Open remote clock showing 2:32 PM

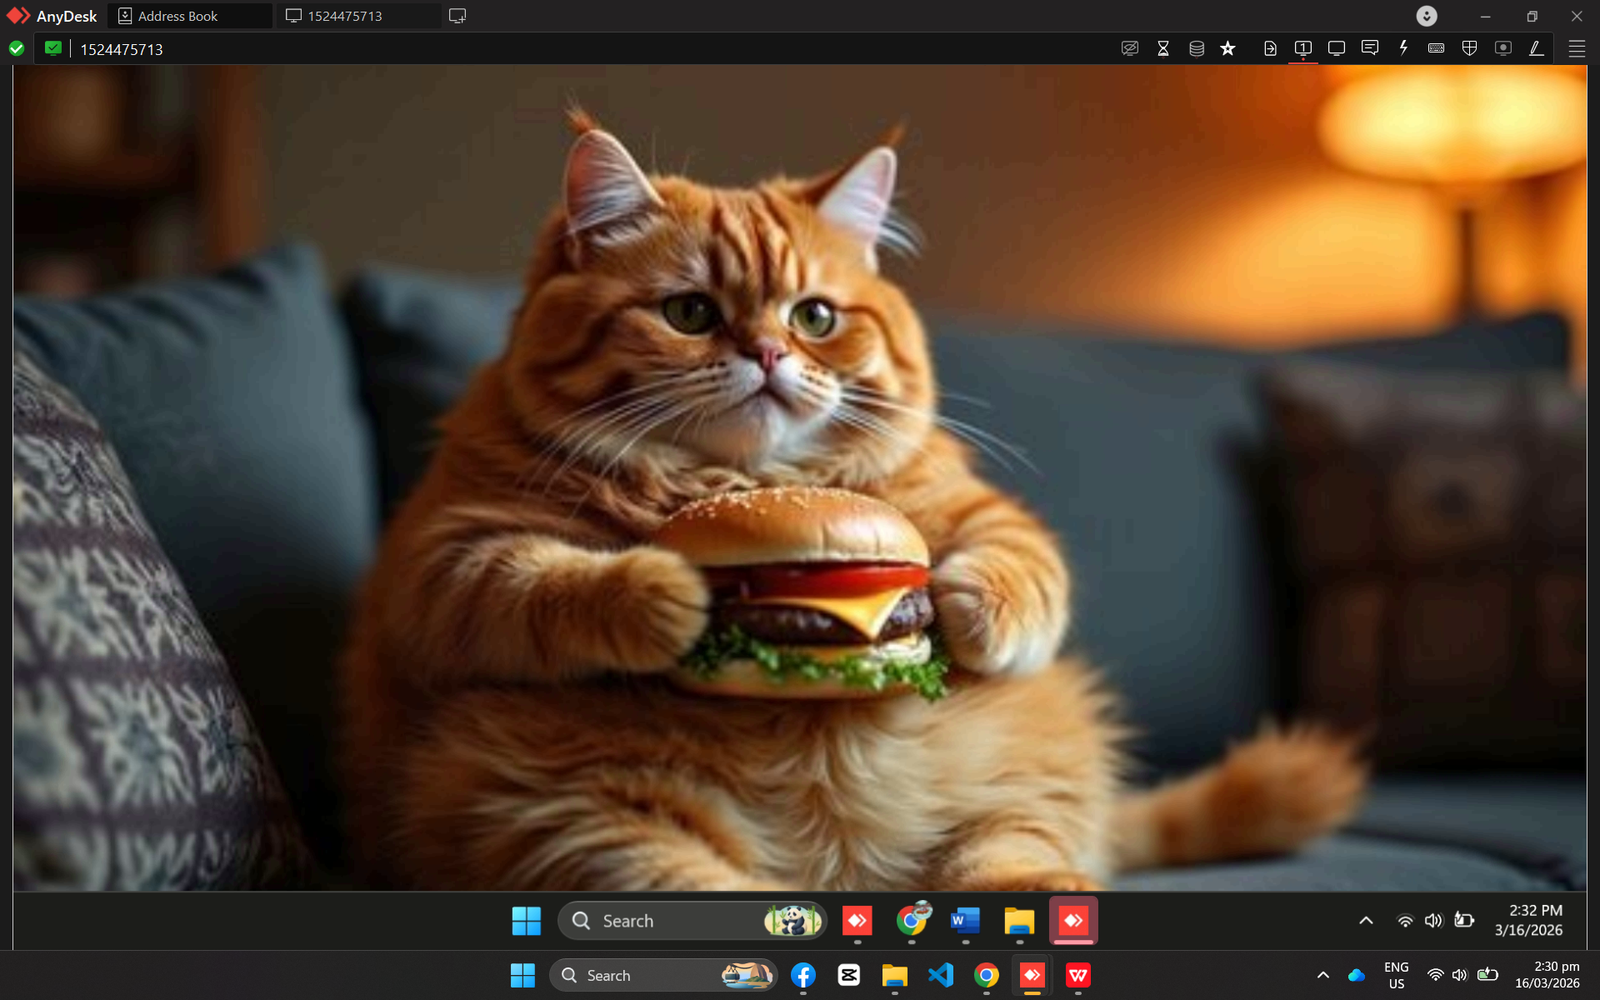pos(1528,920)
